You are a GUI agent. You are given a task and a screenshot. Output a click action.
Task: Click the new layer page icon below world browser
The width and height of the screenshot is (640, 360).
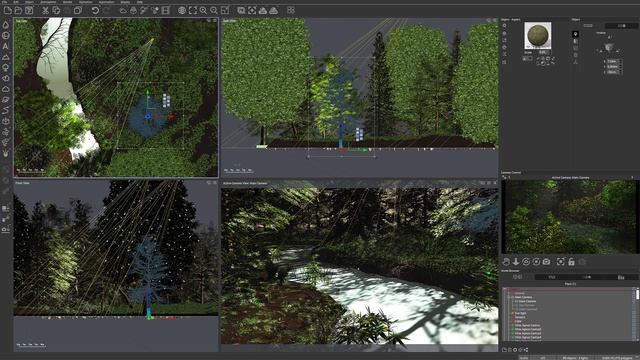pyautogui.click(x=504, y=350)
